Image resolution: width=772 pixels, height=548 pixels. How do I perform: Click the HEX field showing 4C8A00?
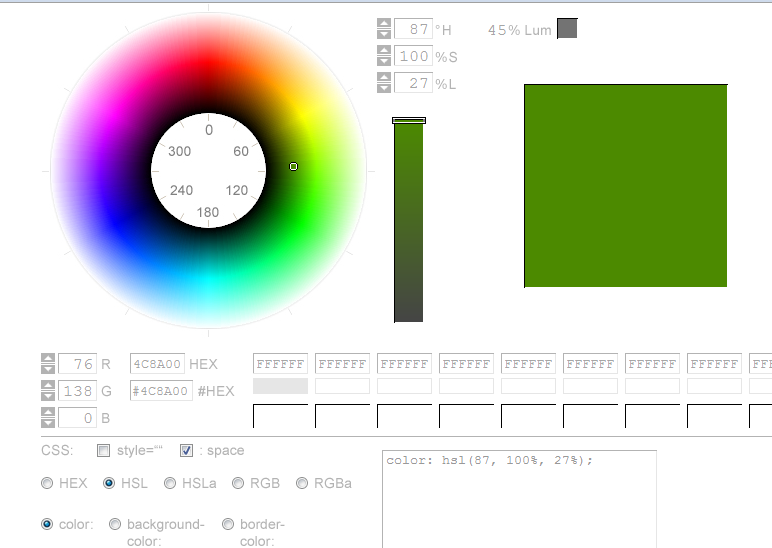pyautogui.click(x=158, y=364)
